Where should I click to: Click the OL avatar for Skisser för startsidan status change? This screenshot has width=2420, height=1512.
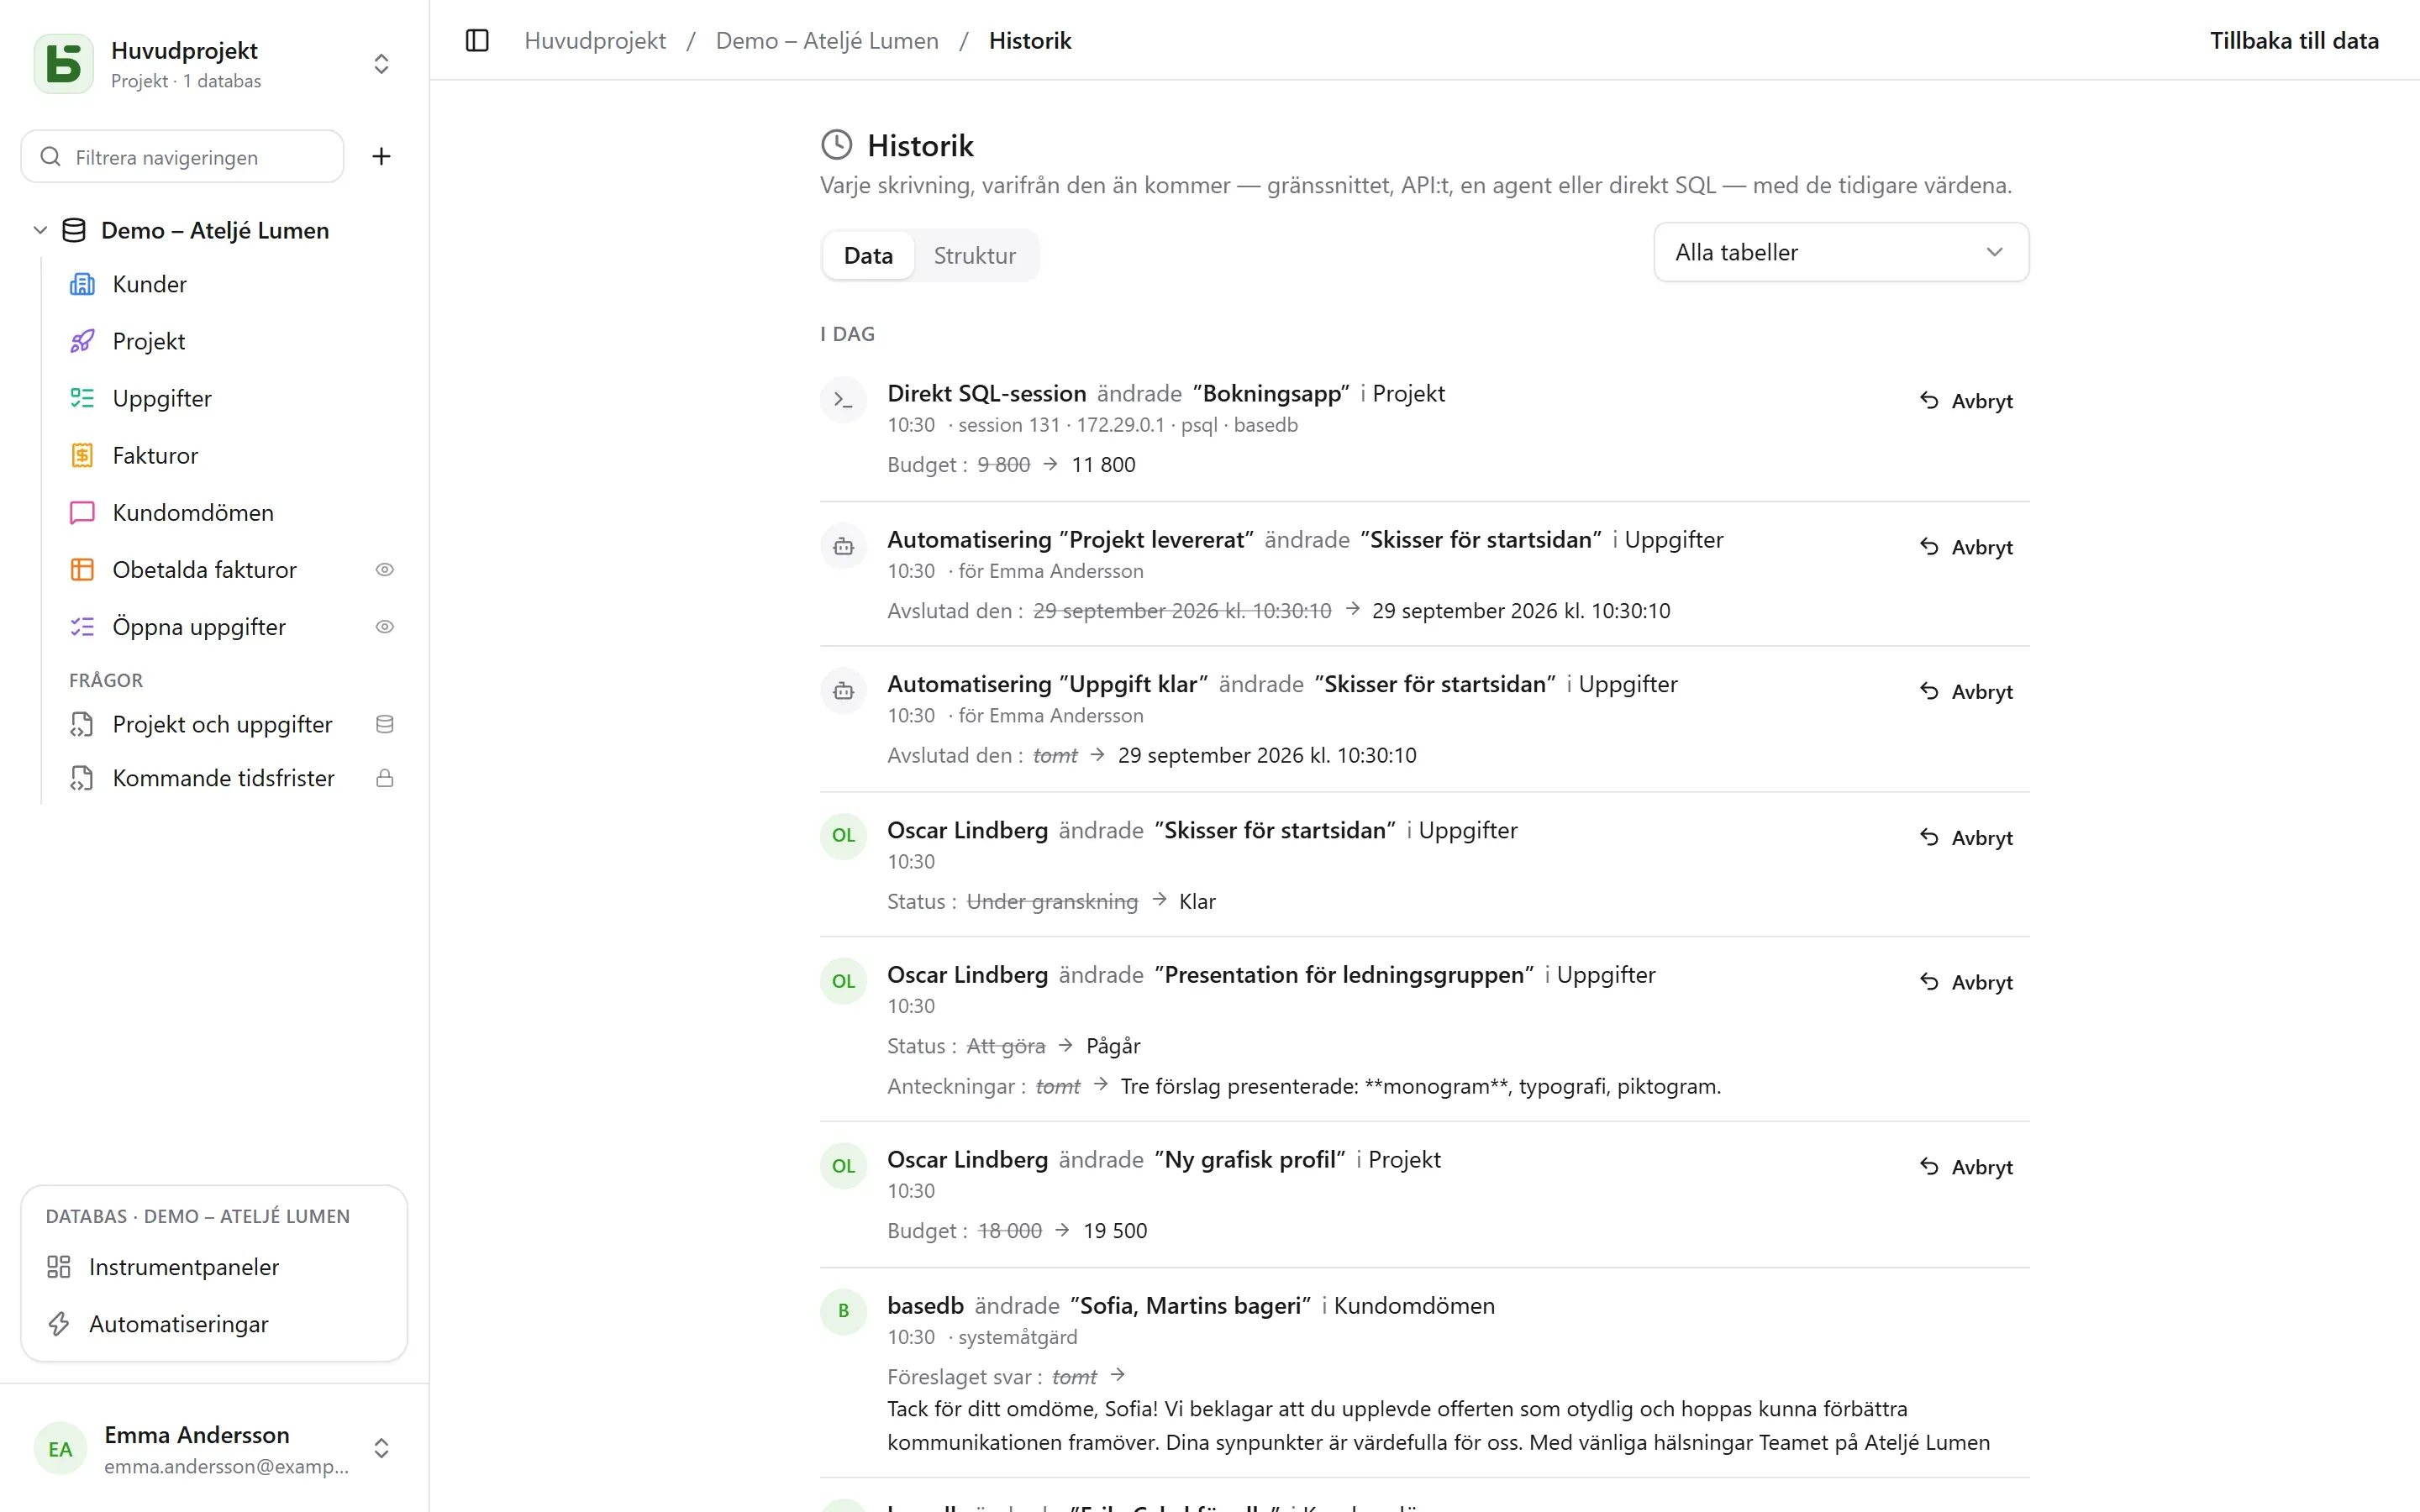pos(843,835)
